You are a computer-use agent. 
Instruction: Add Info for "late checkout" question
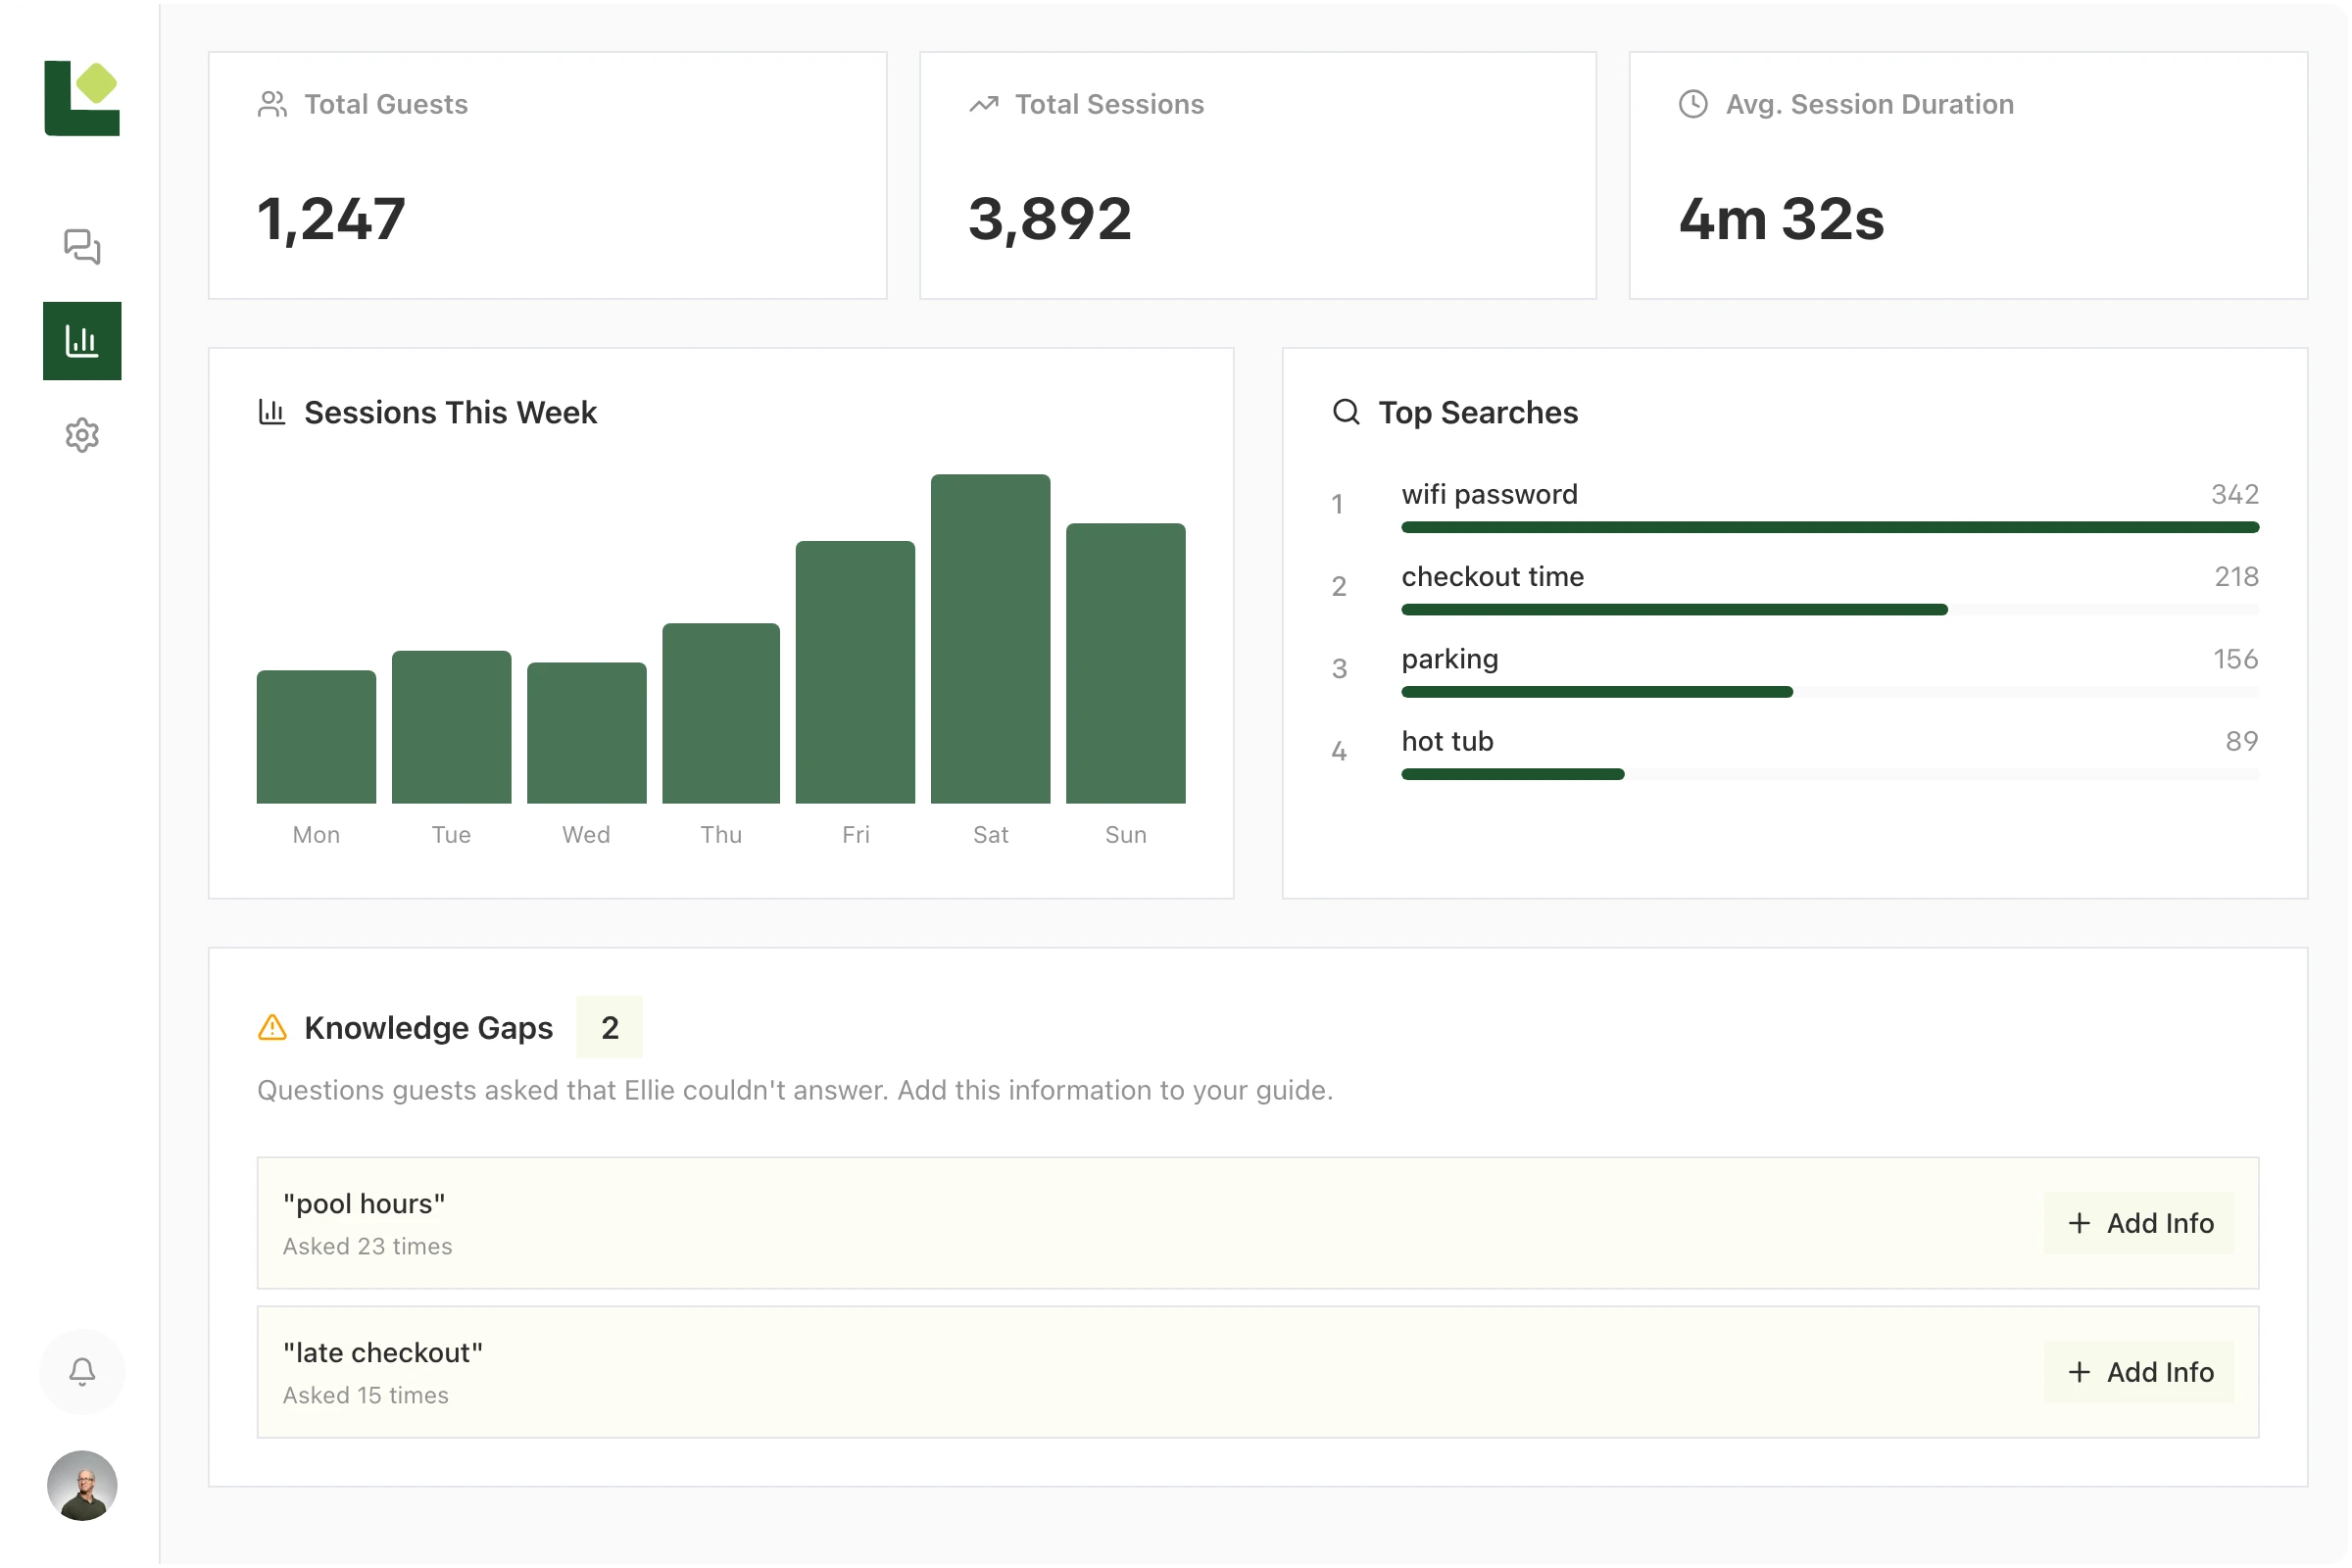point(2139,1372)
